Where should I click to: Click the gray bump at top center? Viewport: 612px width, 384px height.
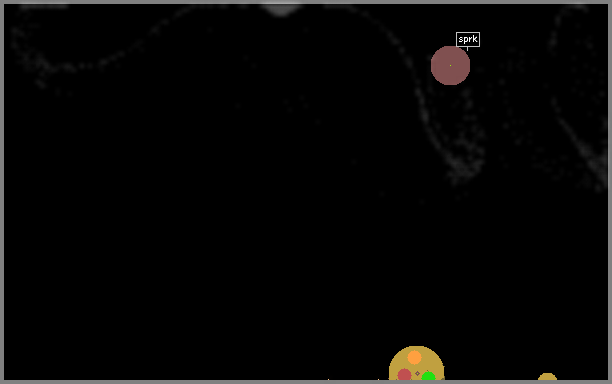coord(281,9)
